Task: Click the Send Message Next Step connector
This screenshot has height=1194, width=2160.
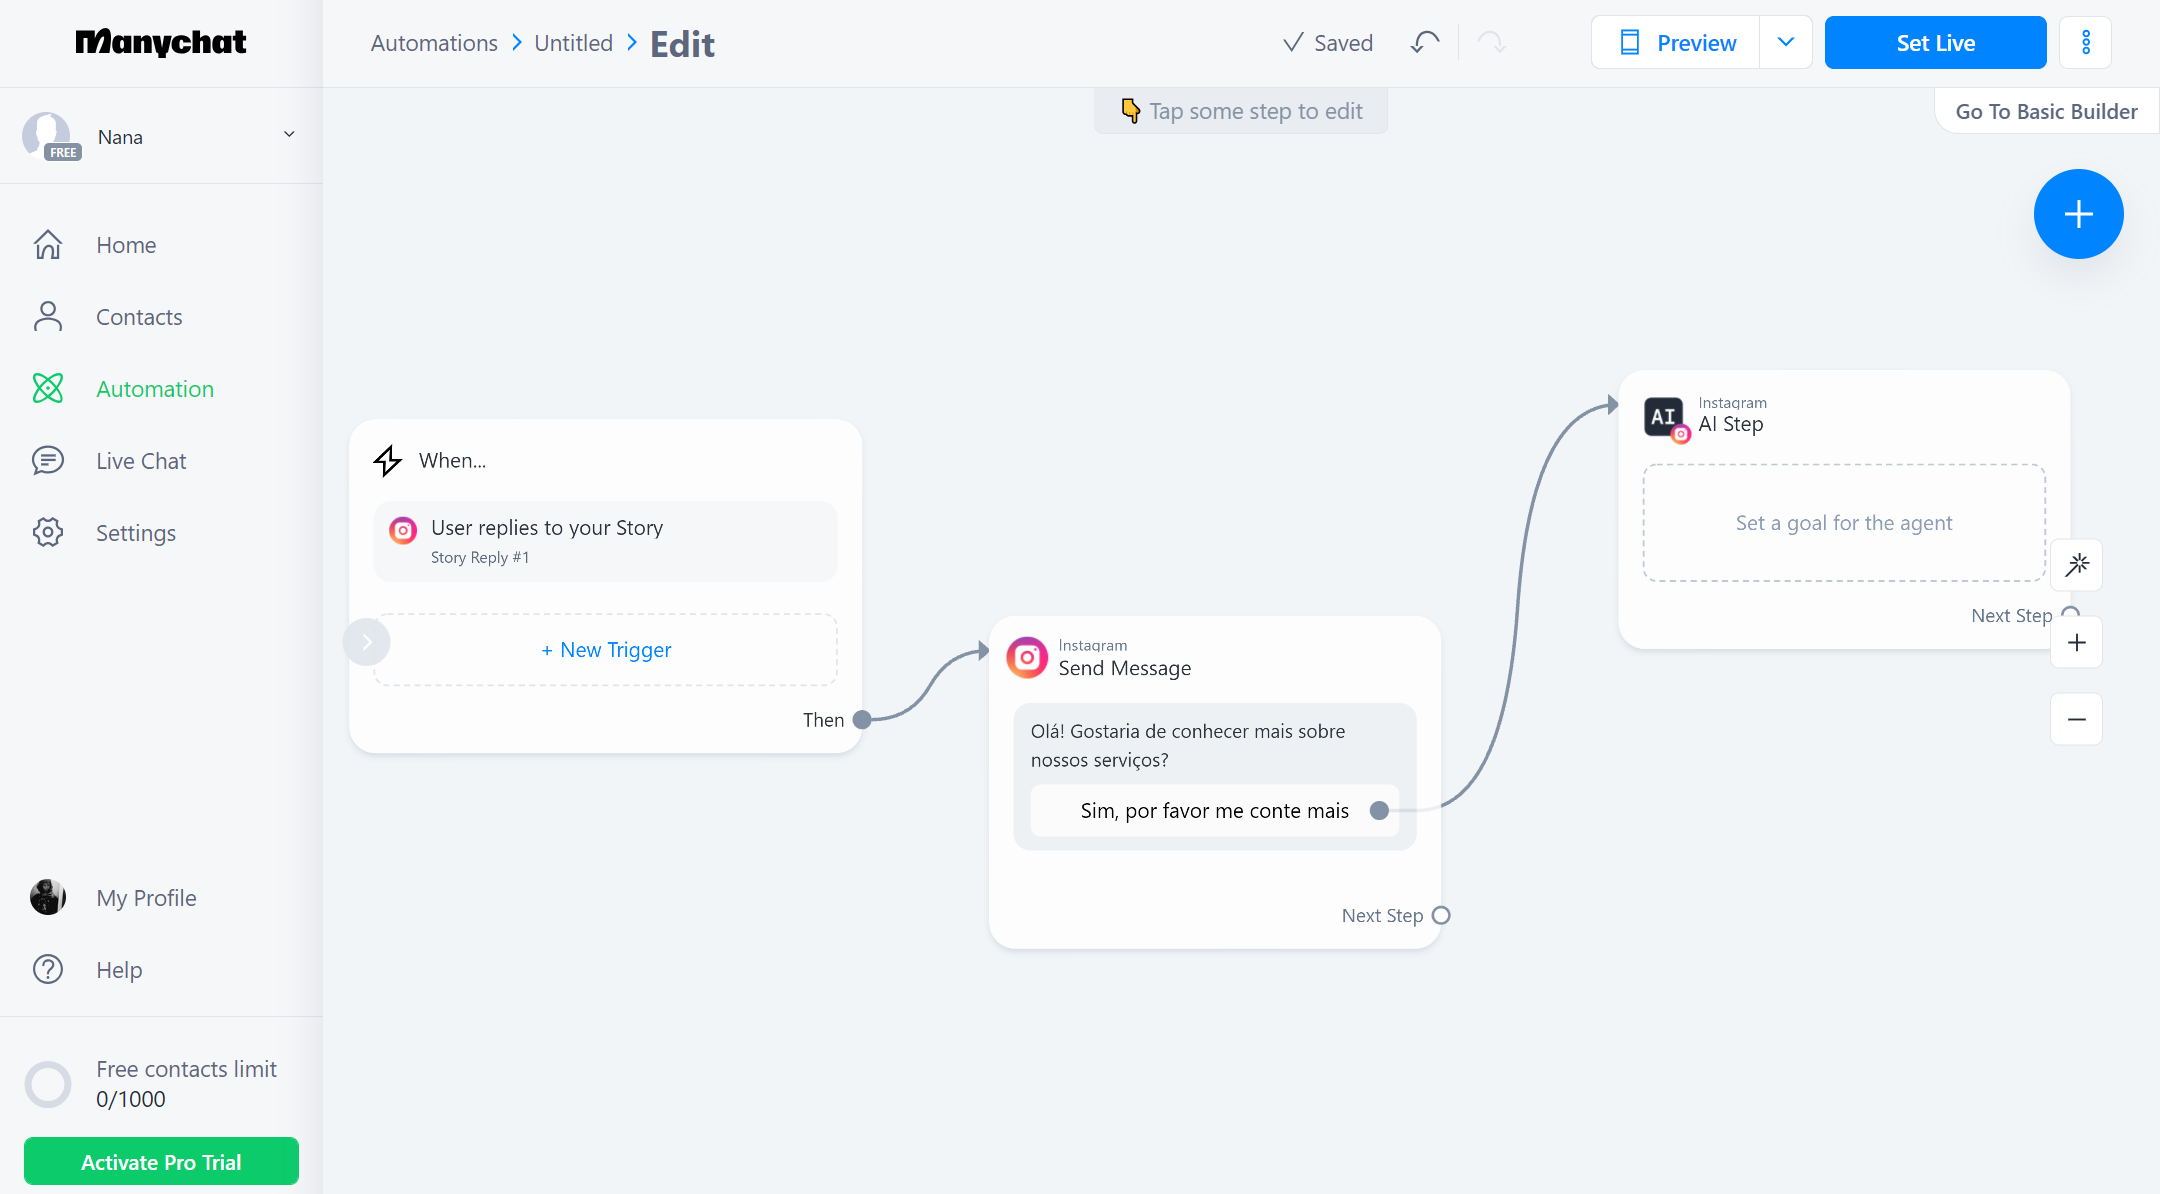Action: [1441, 915]
